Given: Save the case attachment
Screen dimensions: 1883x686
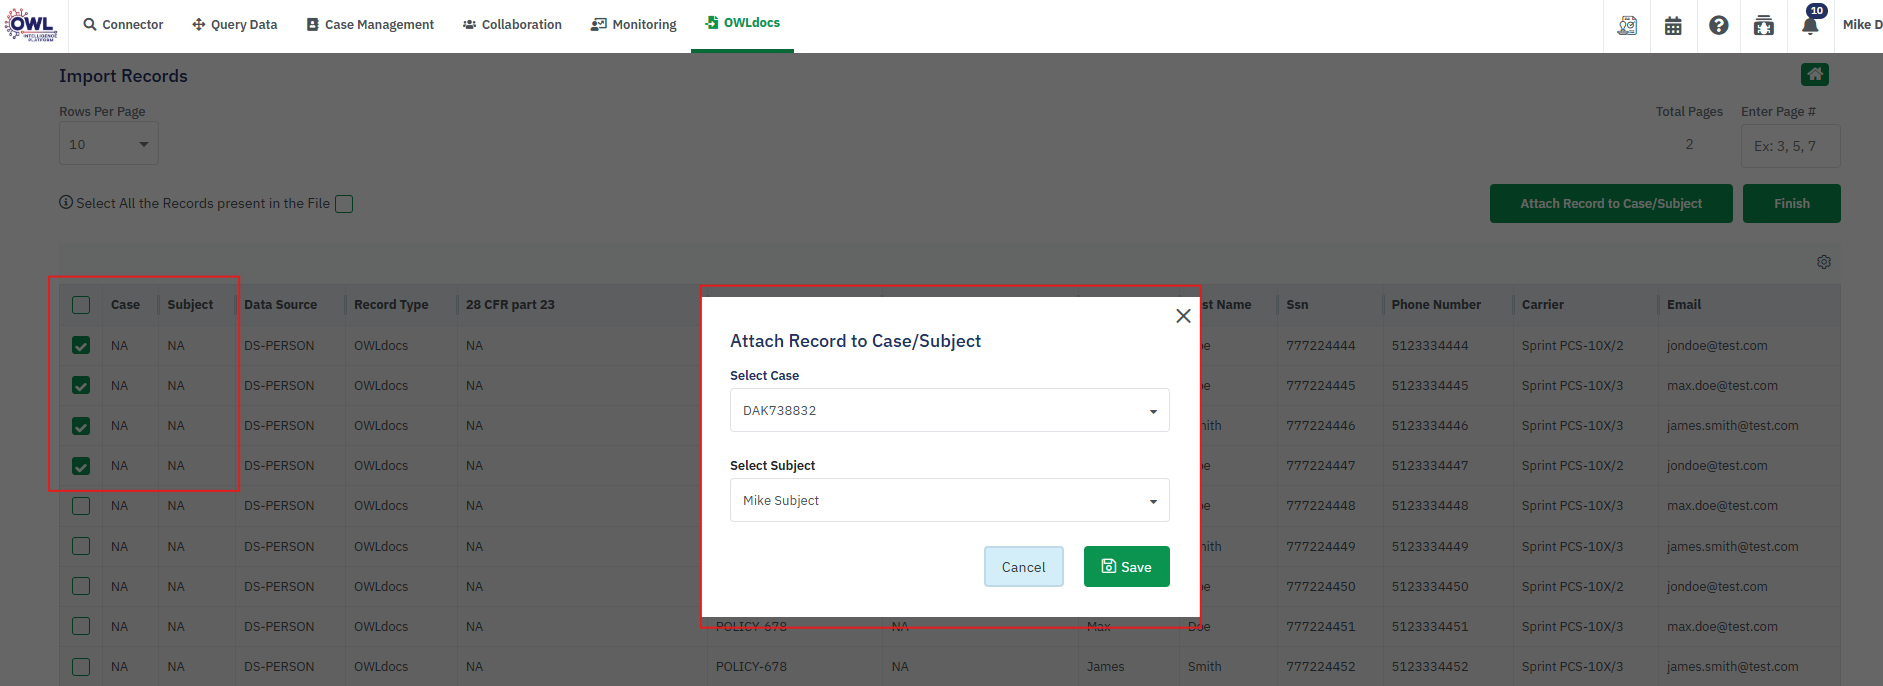Looking at the screenshot, I should (1126, 567).
